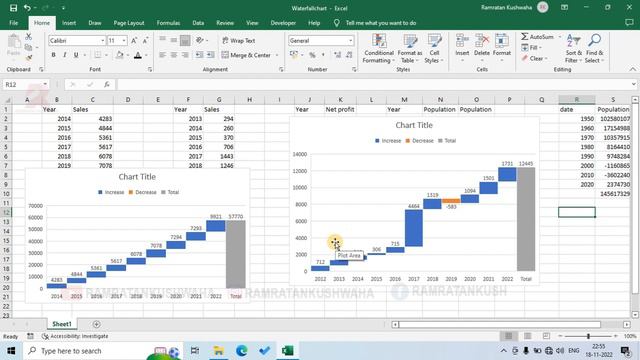Click the Save icon in title bar
The height and width of the screenshot is (360, 640).
point(13,8)
